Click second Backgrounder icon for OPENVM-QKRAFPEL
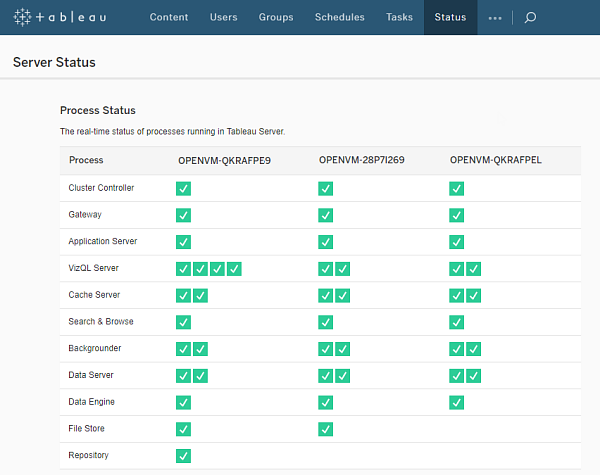The image size is (600, 475). pyautogui.click(x=473, y=349)
